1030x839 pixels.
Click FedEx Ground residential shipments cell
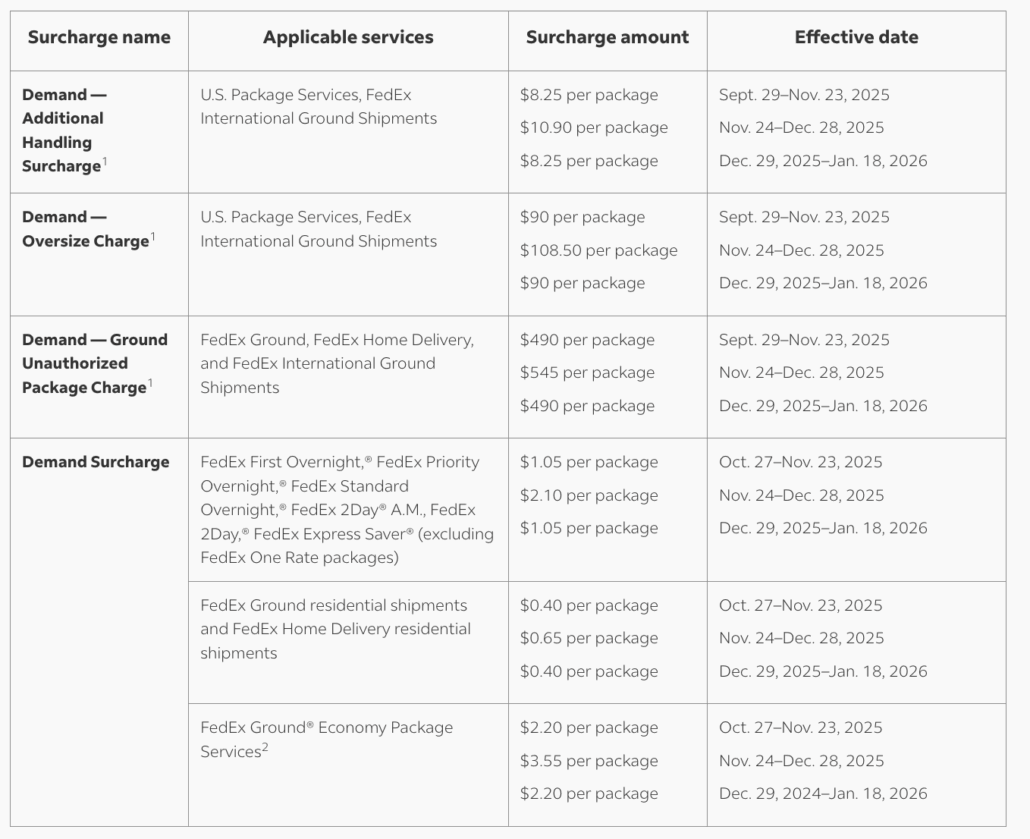pyautogui.click(x=335, y=629)
